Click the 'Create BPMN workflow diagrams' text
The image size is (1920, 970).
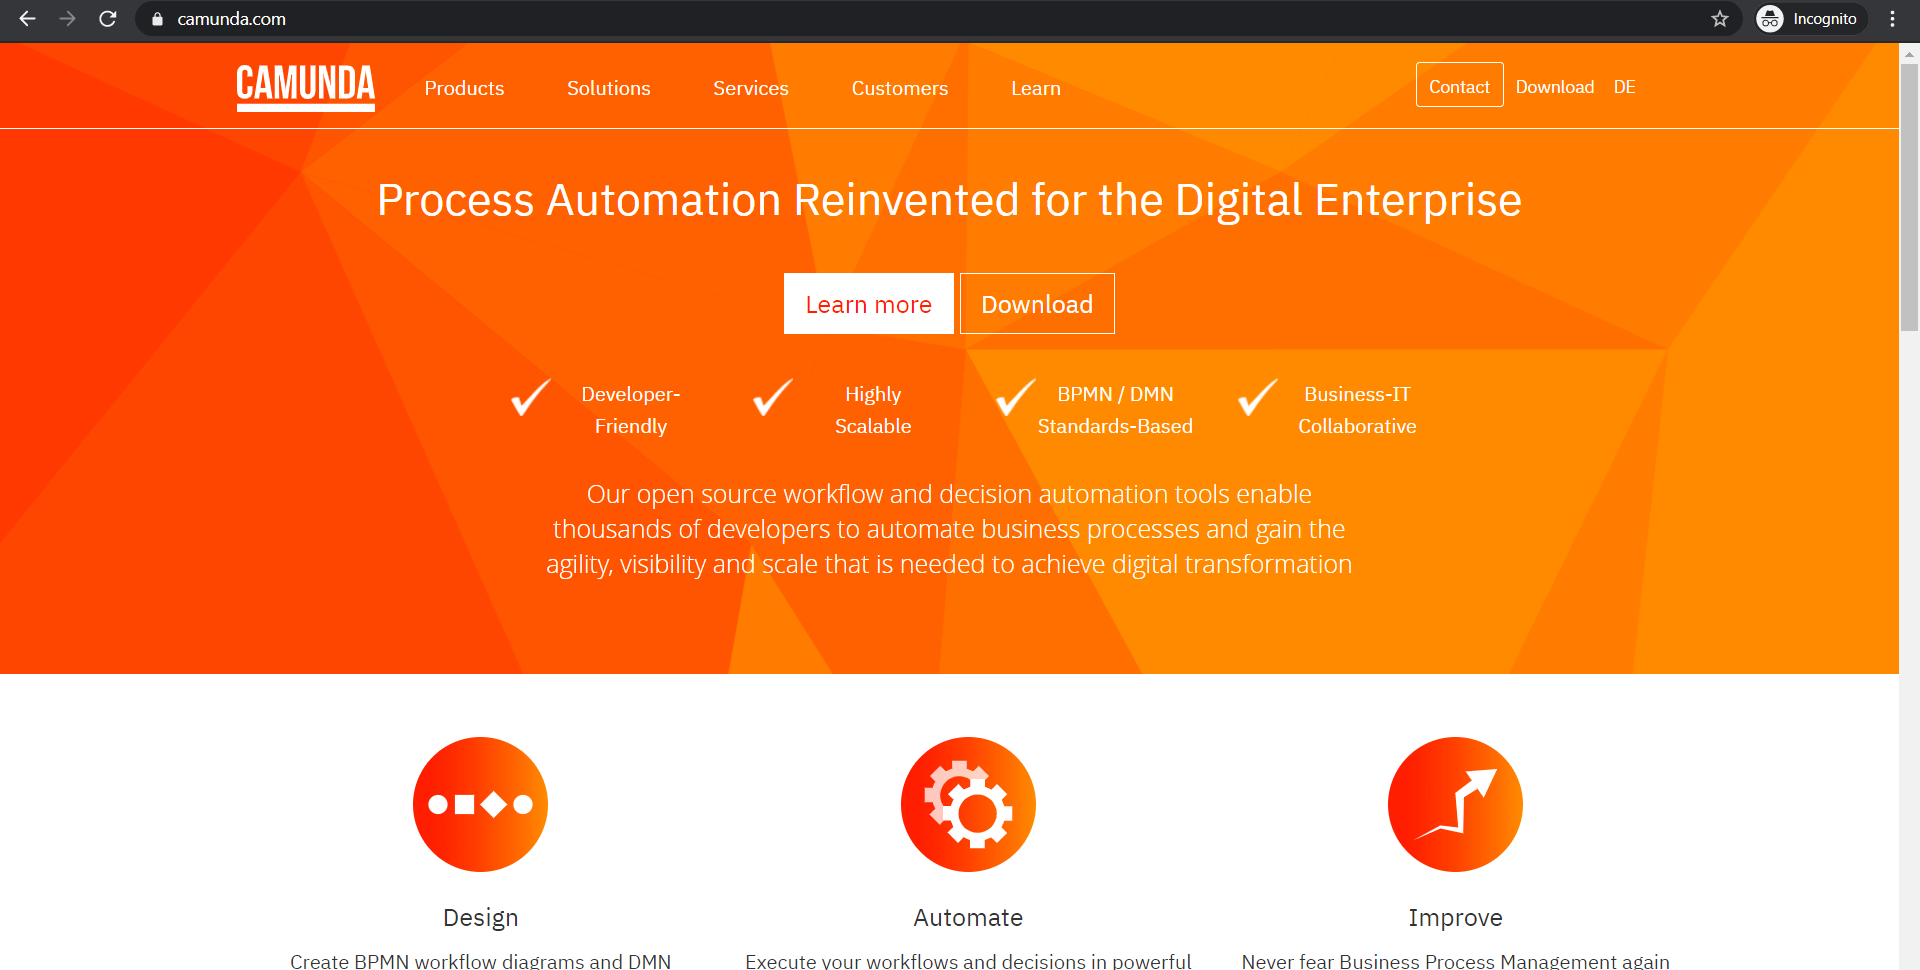pyautogui.click(x=481, y=960)
